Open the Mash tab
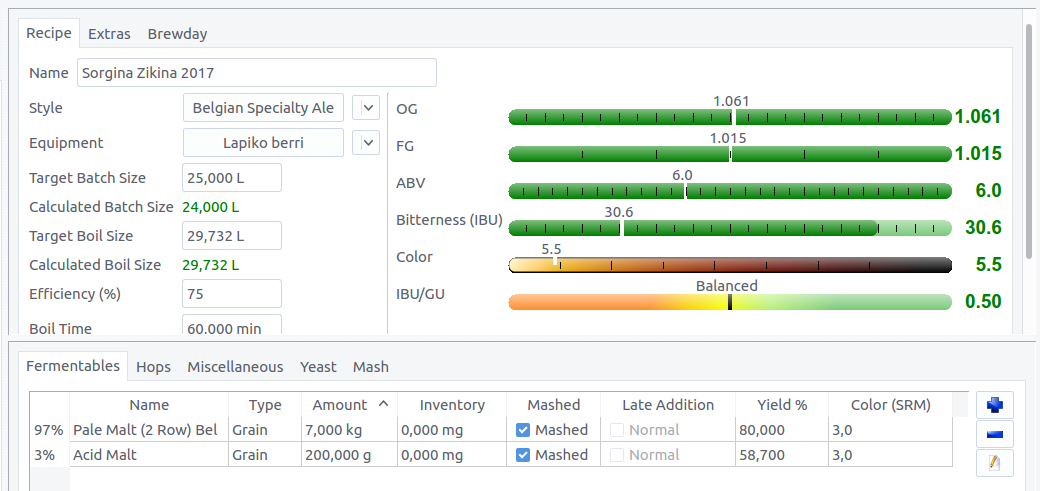This screenshot has height=491, width=1040. pos(370,367)
